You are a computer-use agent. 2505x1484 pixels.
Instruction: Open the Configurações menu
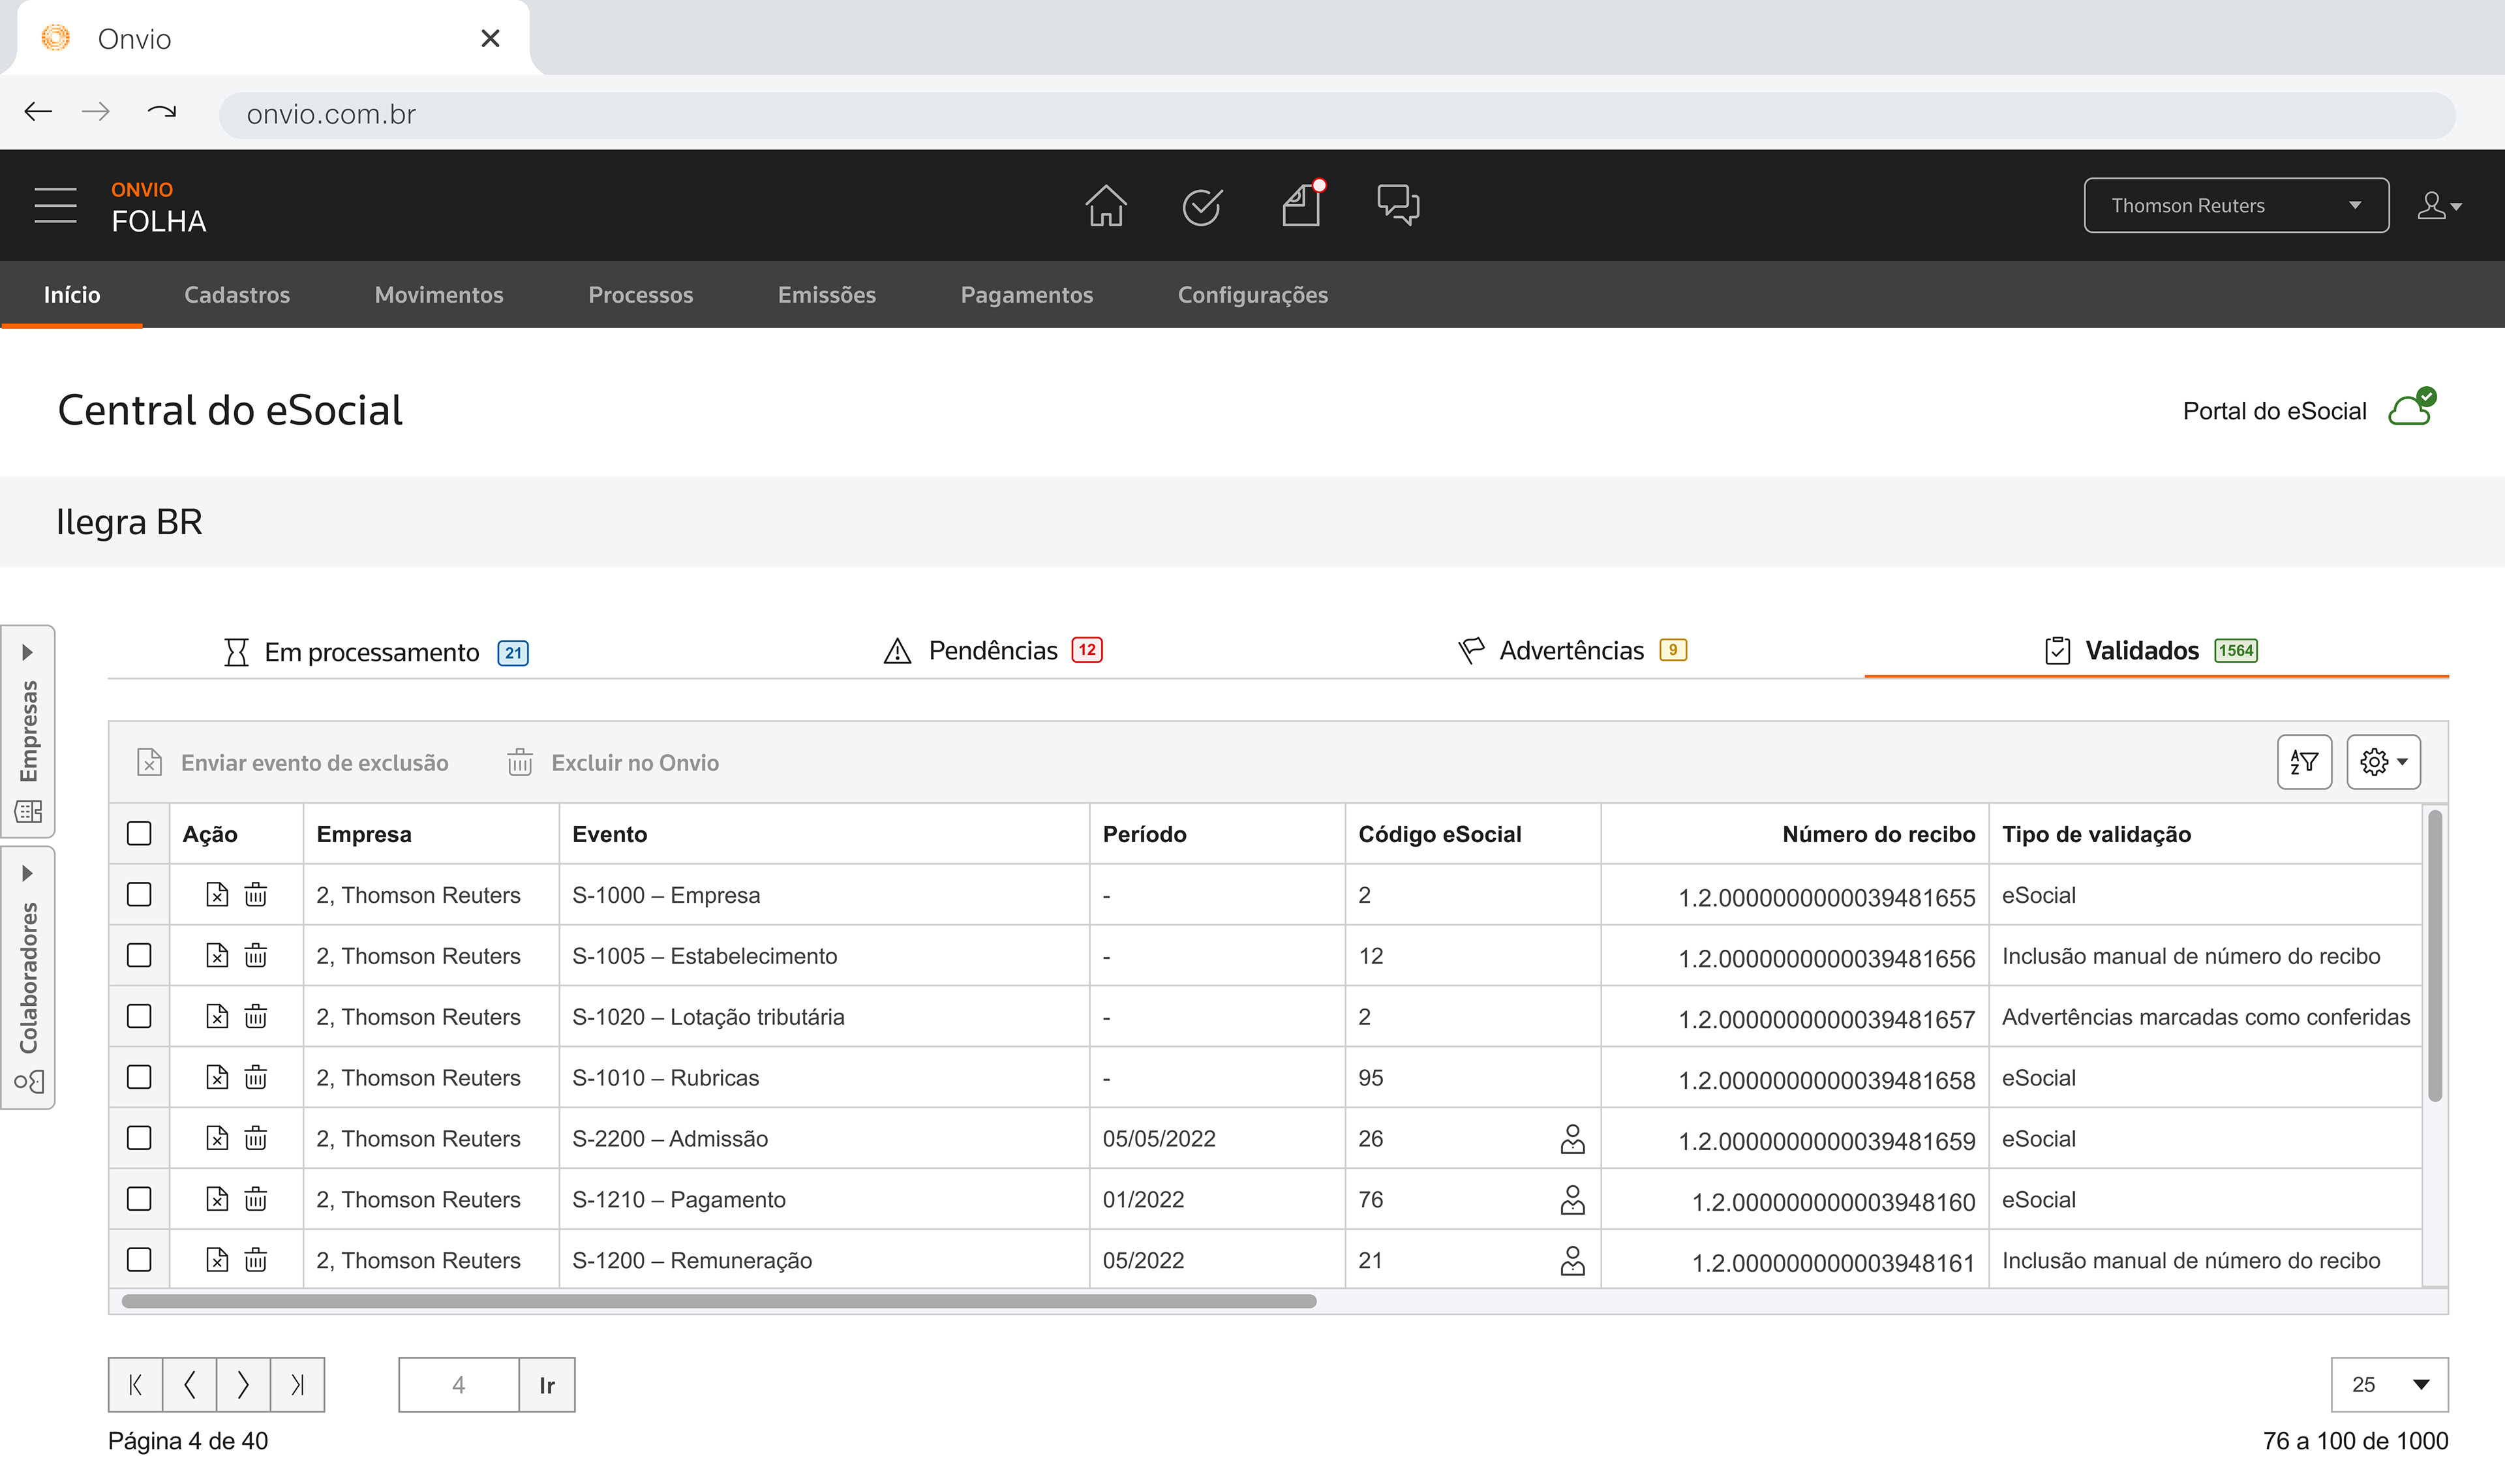[1252, 295]
